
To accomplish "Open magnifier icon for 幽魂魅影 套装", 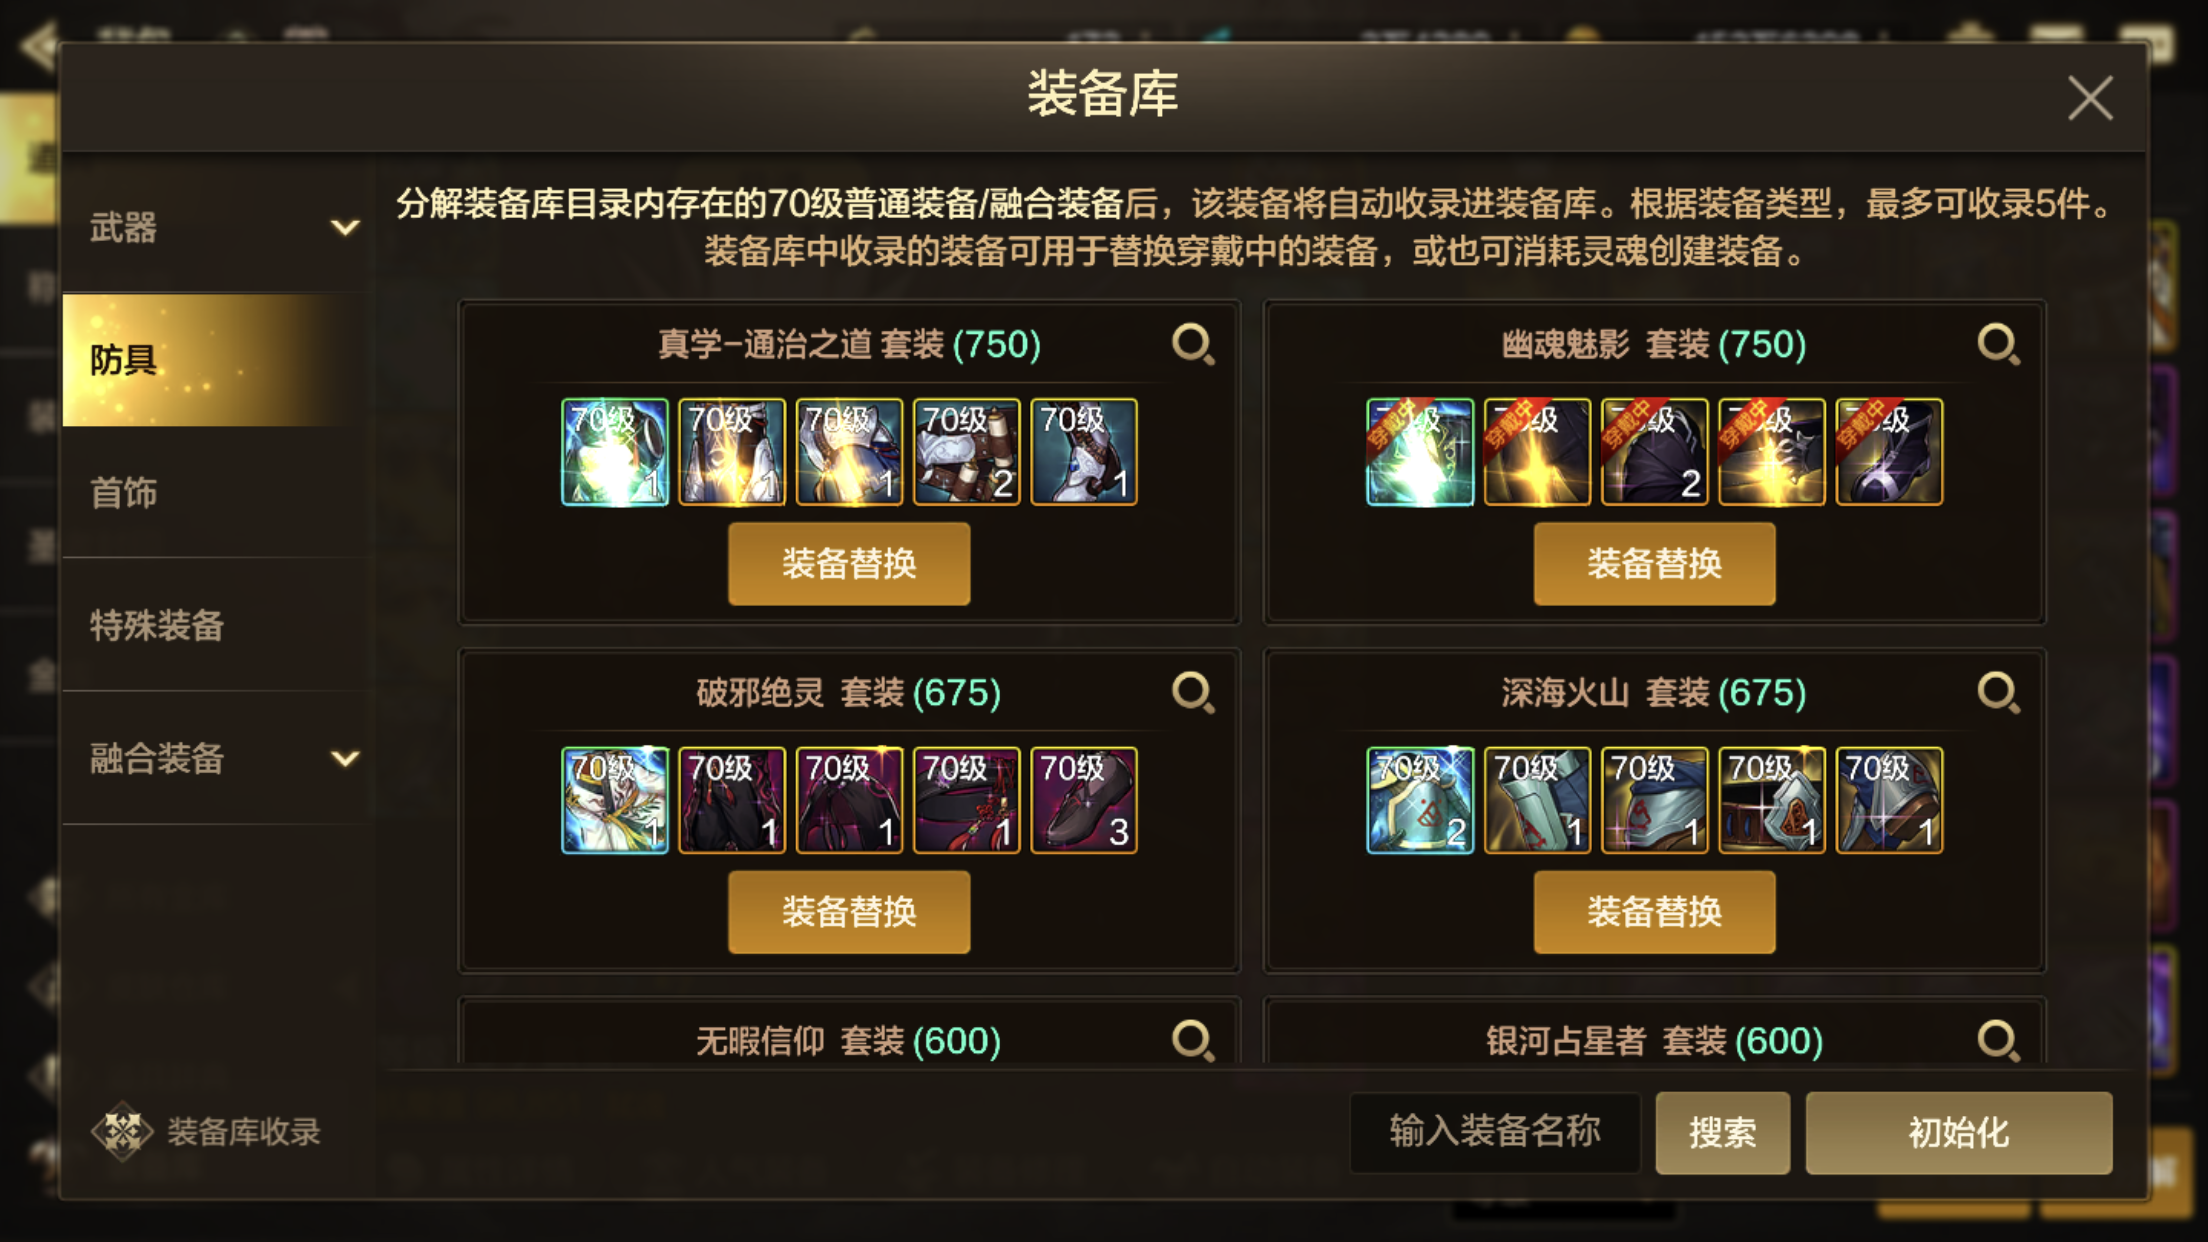I will [1998, 344].
